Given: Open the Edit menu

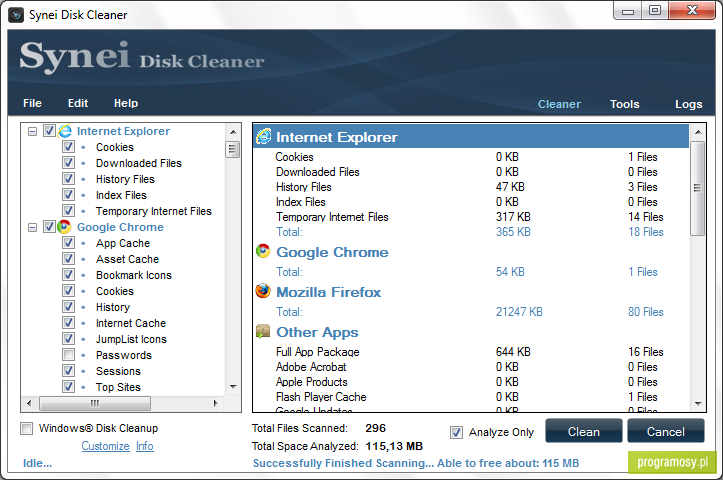Looking at the screenshot, I should (x=78, y=103).
